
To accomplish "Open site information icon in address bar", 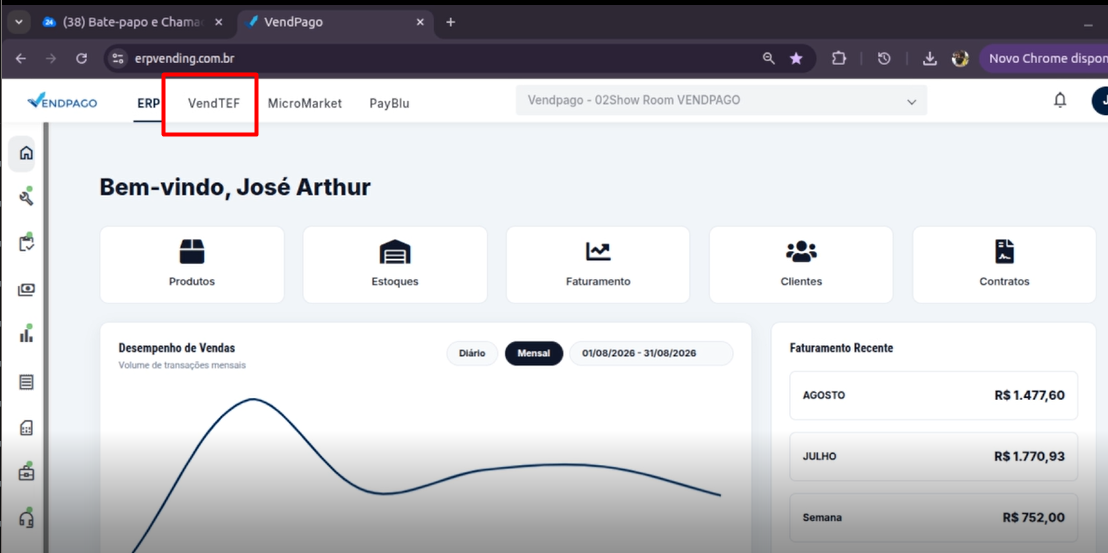I will point(118,59).
